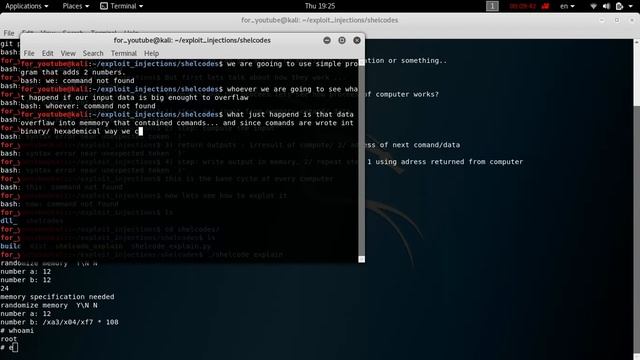Click the "24" result line
This screenshot has height=360, width=640.
pos(4,289)
